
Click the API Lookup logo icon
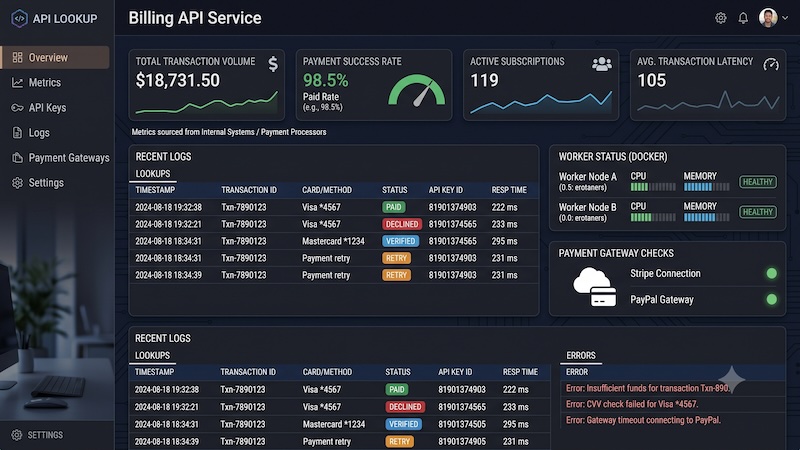tap(19, 19)
